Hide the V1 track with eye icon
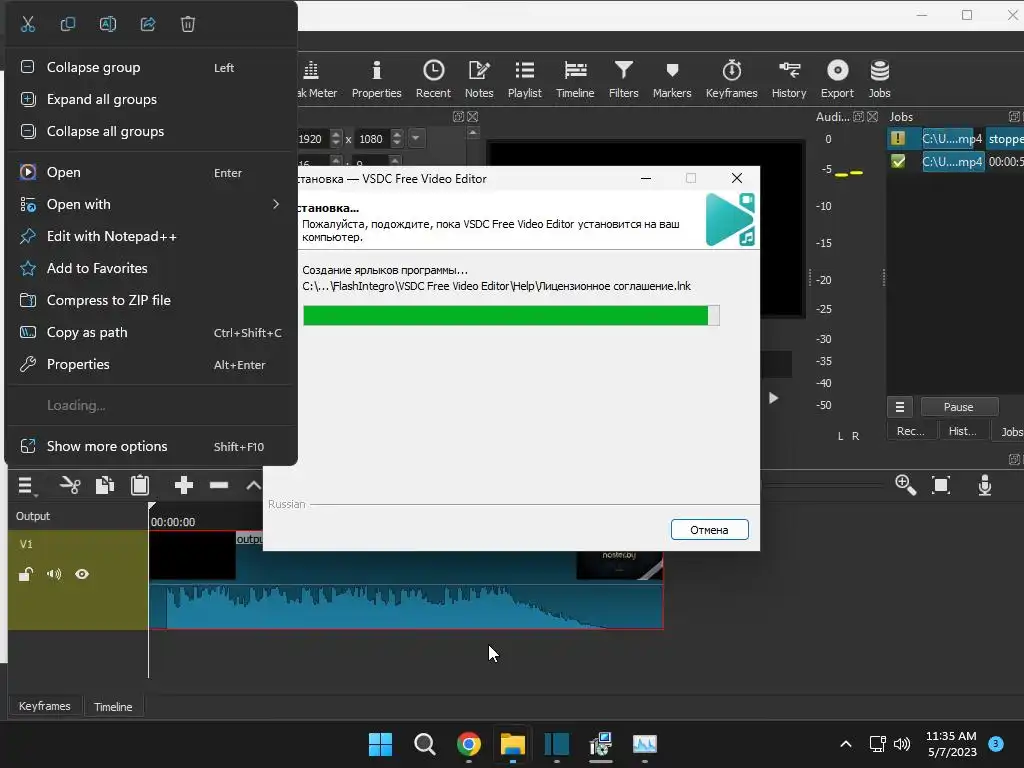The image size is (1024, 768). click(x=82, y=574)
